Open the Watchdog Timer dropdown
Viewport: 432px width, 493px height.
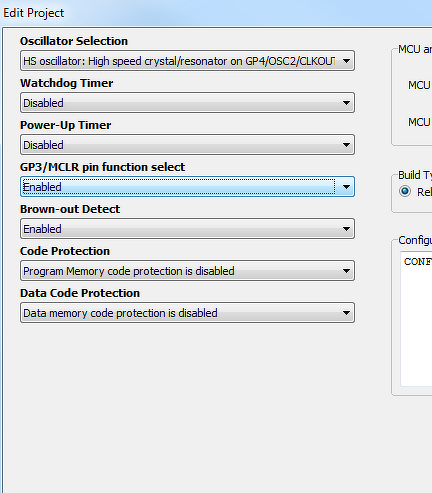pyautogui.click(x=187, y=103)
